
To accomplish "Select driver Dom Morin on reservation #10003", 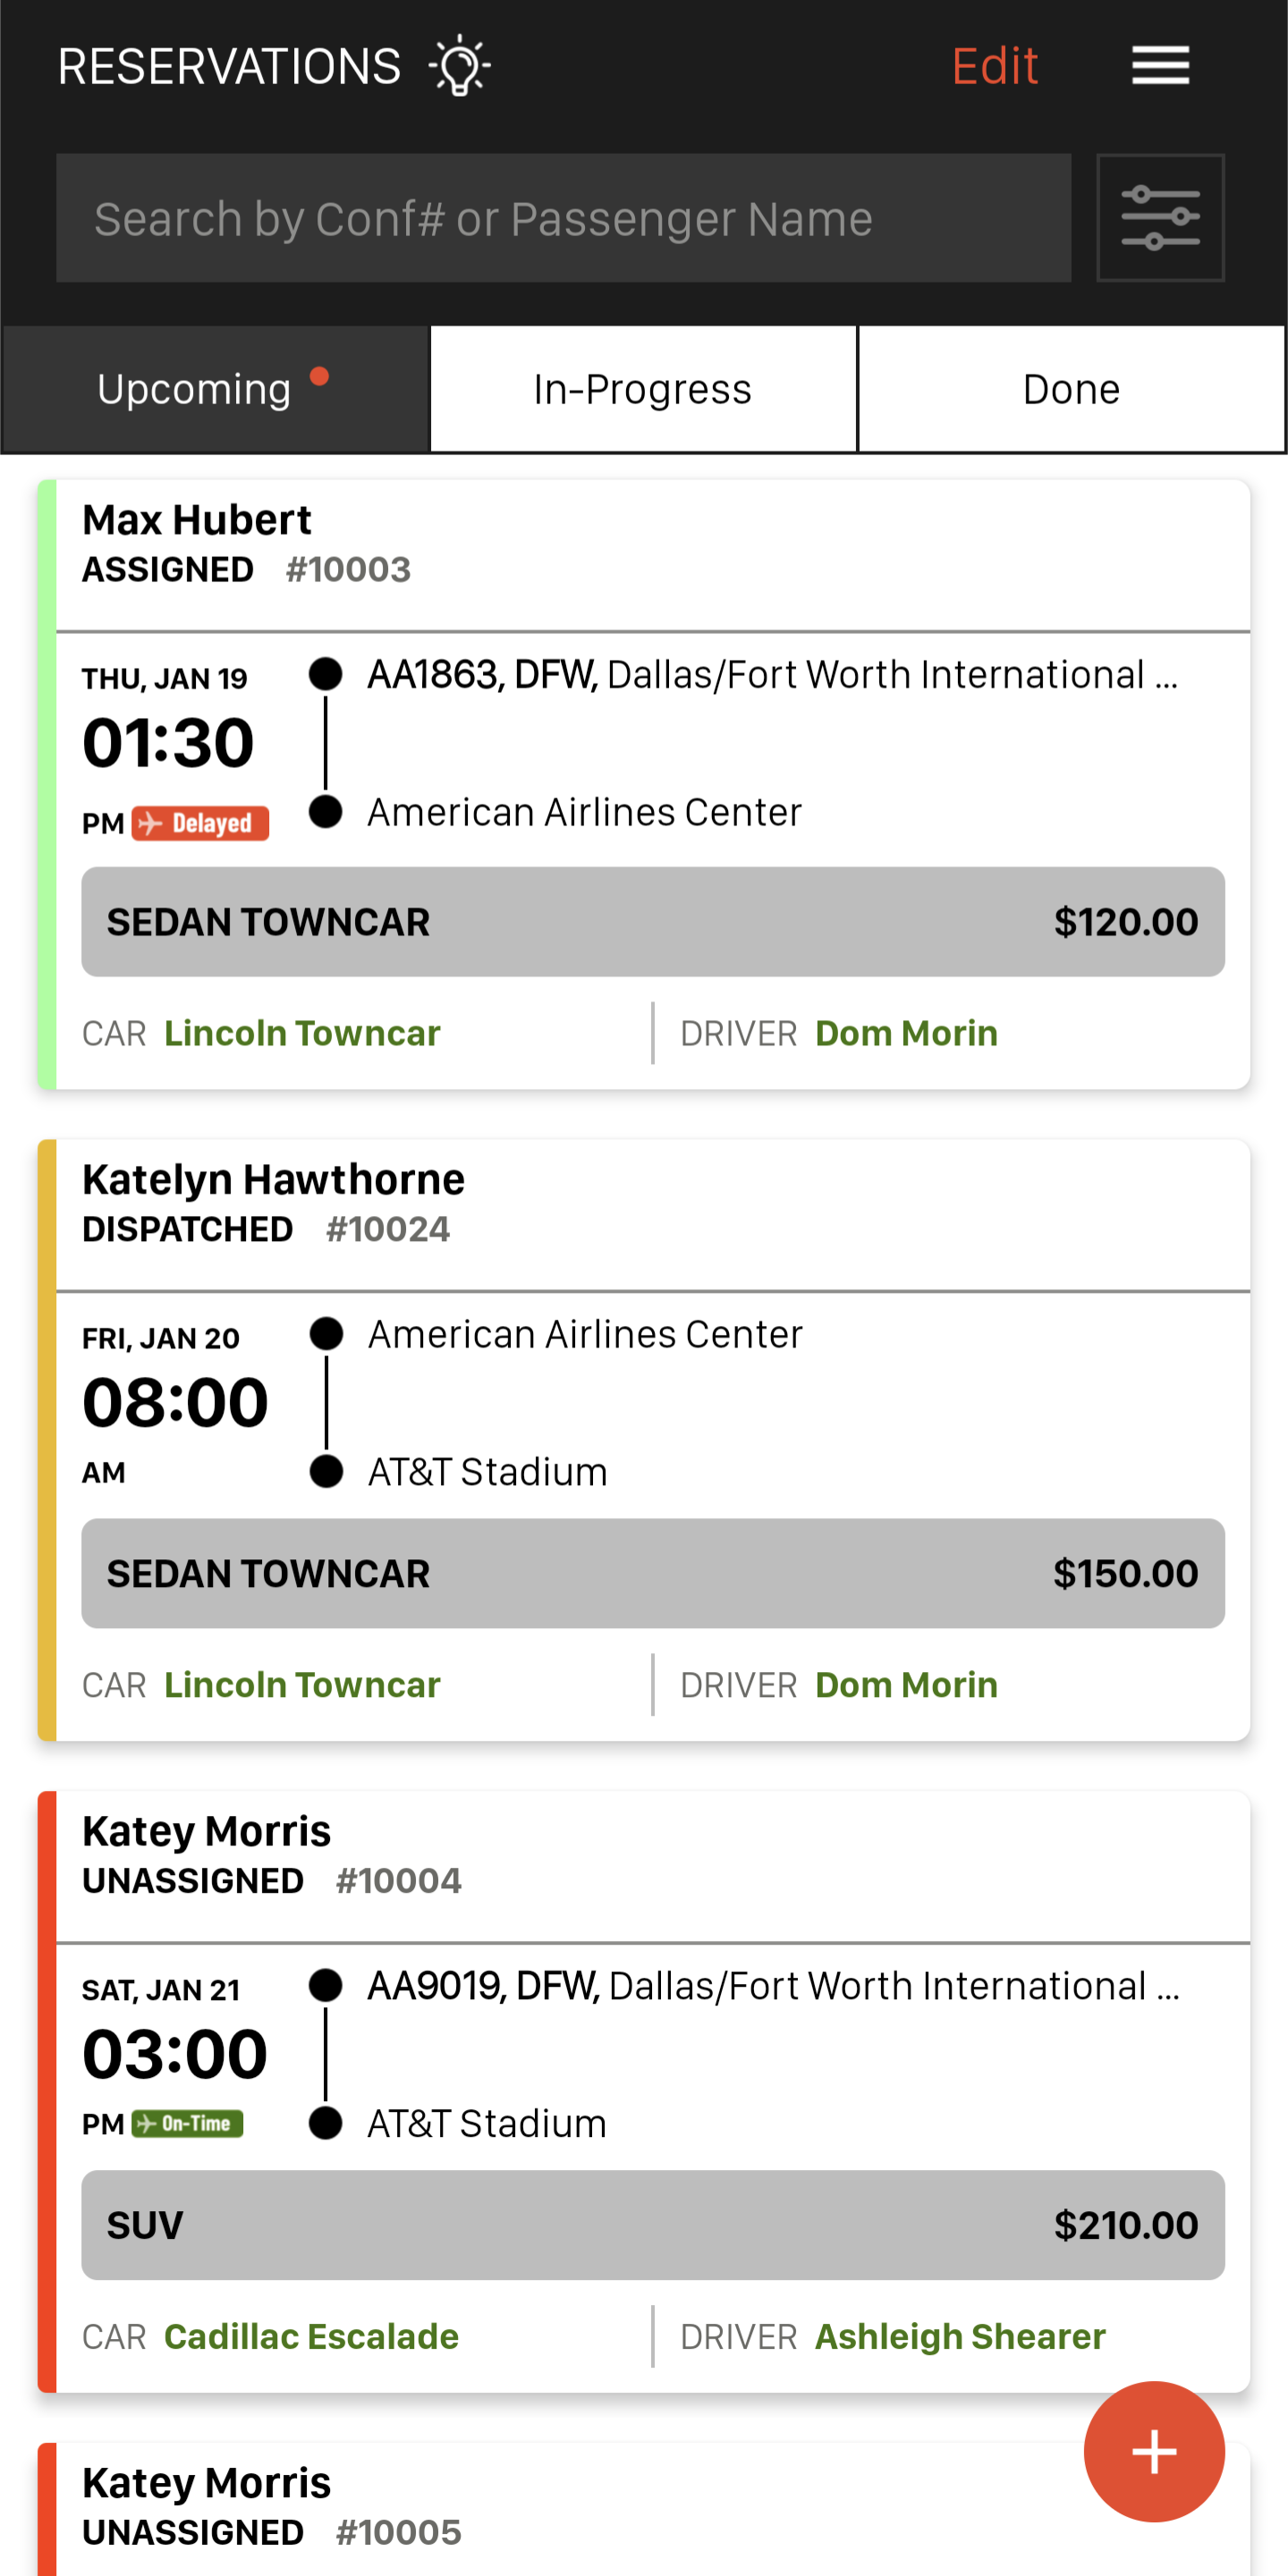I will [906, 1033].
